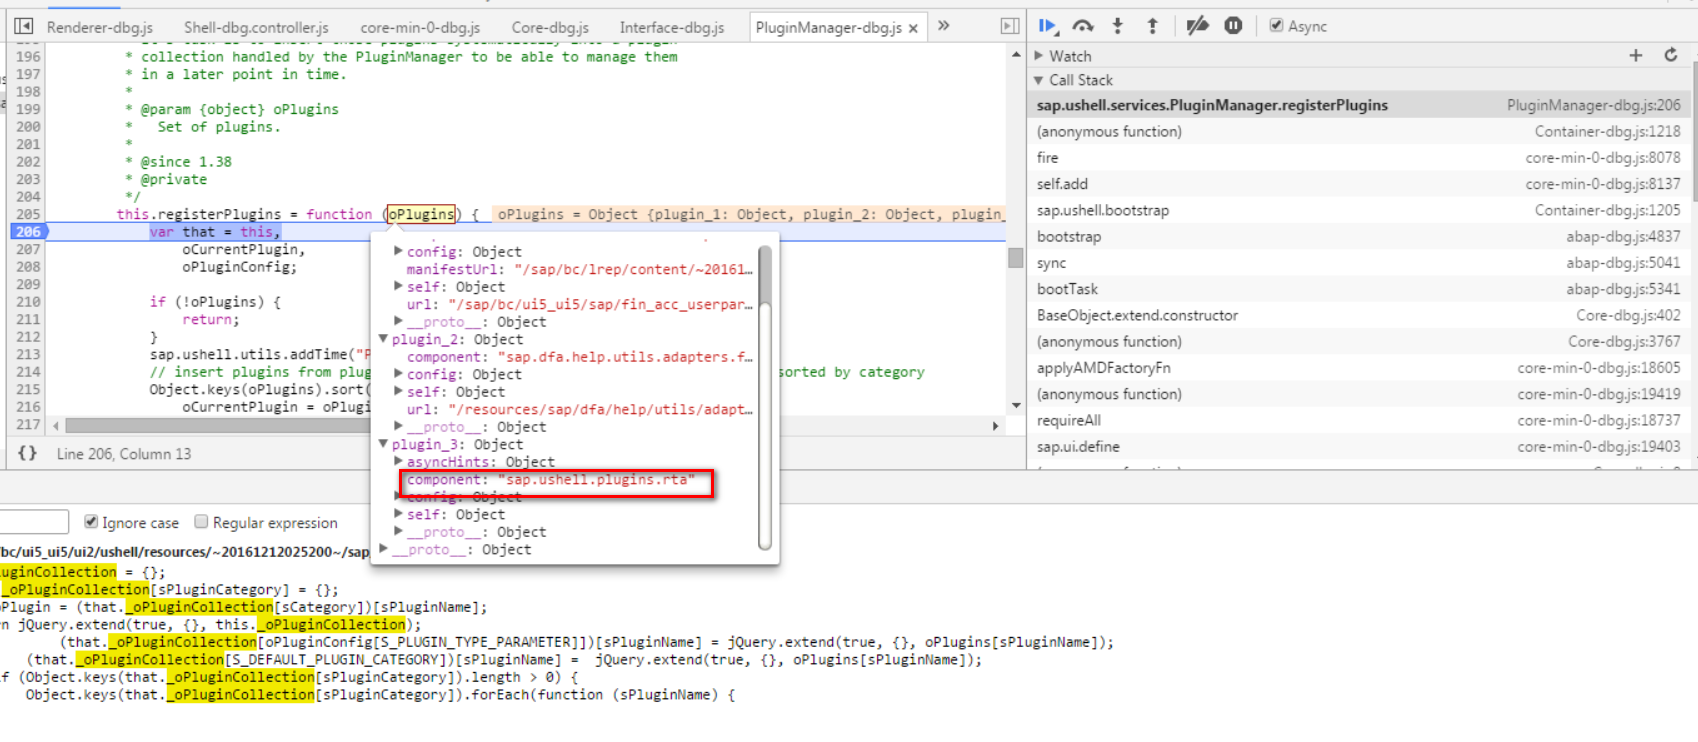Image resolution: width=1698 pixels, height=742 pixels.
Task: Step out of current function
Action: [x=1152, y=26]
